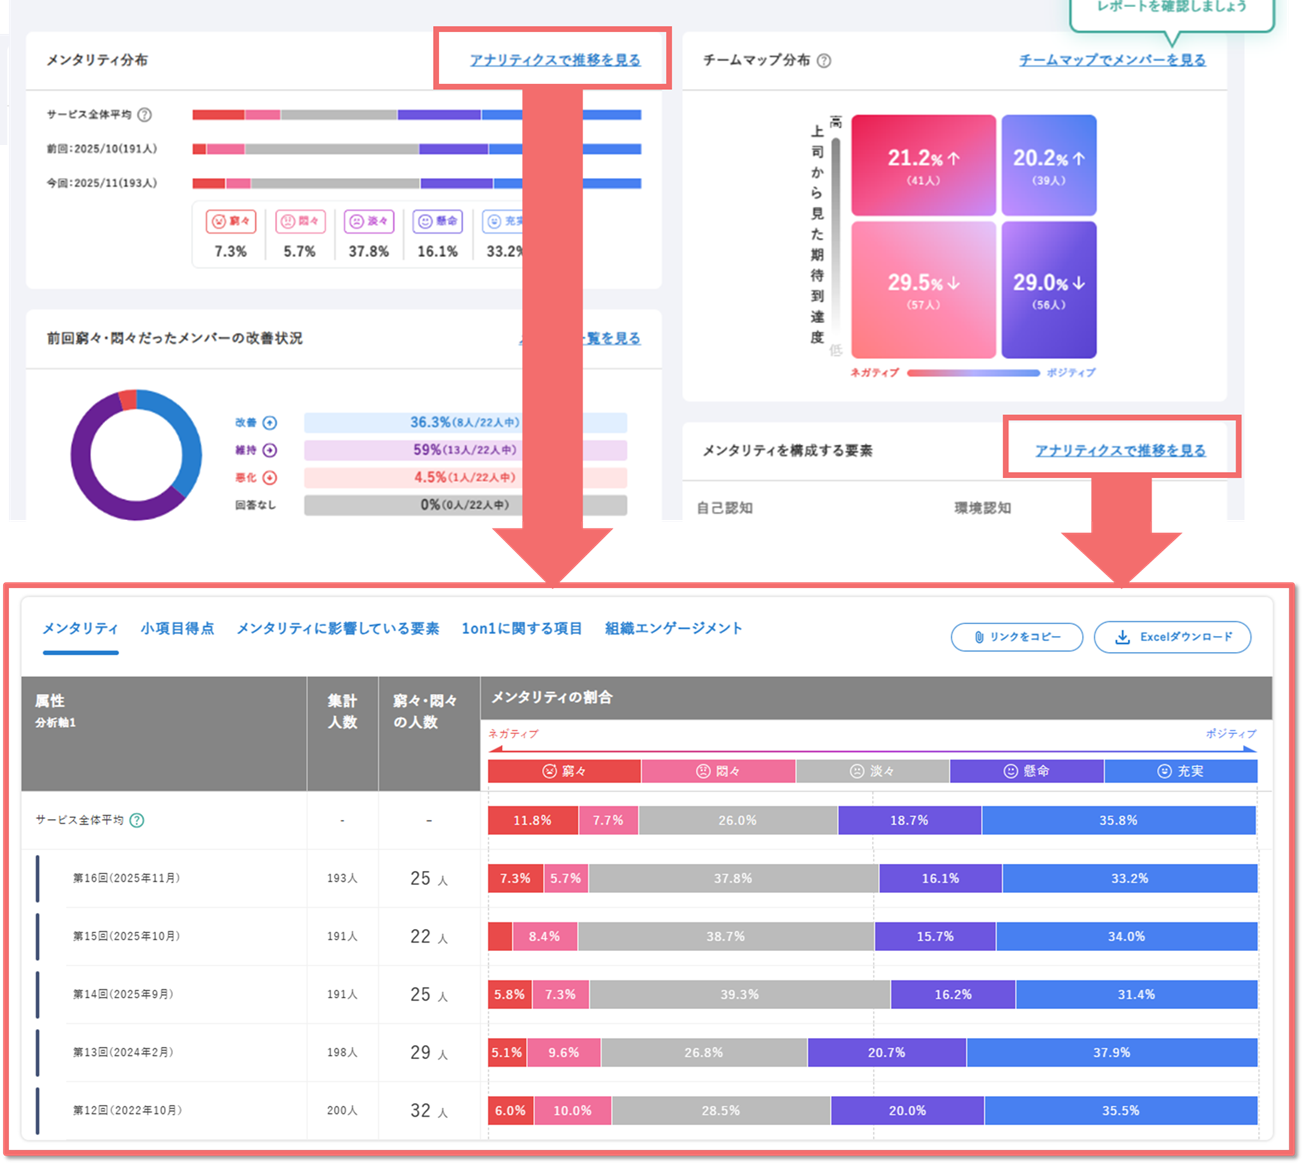1303x1164 pixels.
Task: Click the 悪化 down-arrow circle icon
Action: pyautogui.click(x=270, y=478)
